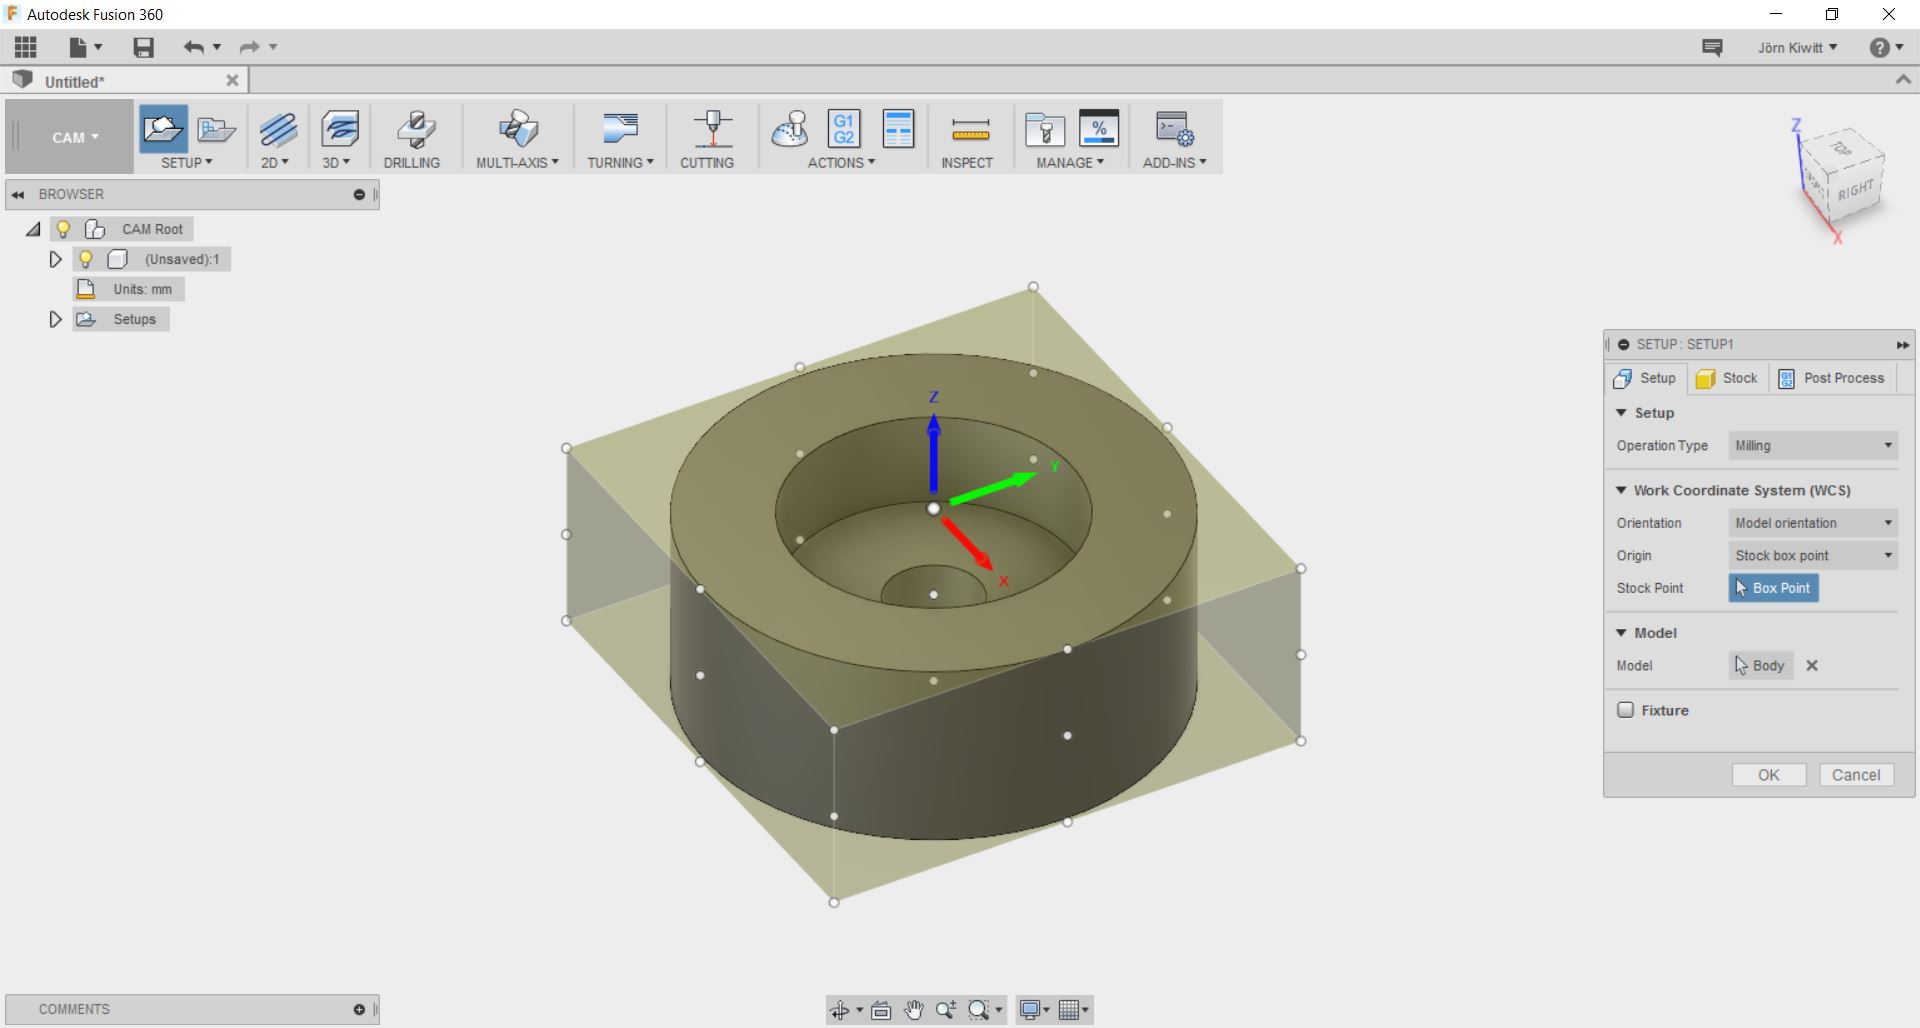
Task: Open the CAM workspace dropdown
Action: [76, 138]
